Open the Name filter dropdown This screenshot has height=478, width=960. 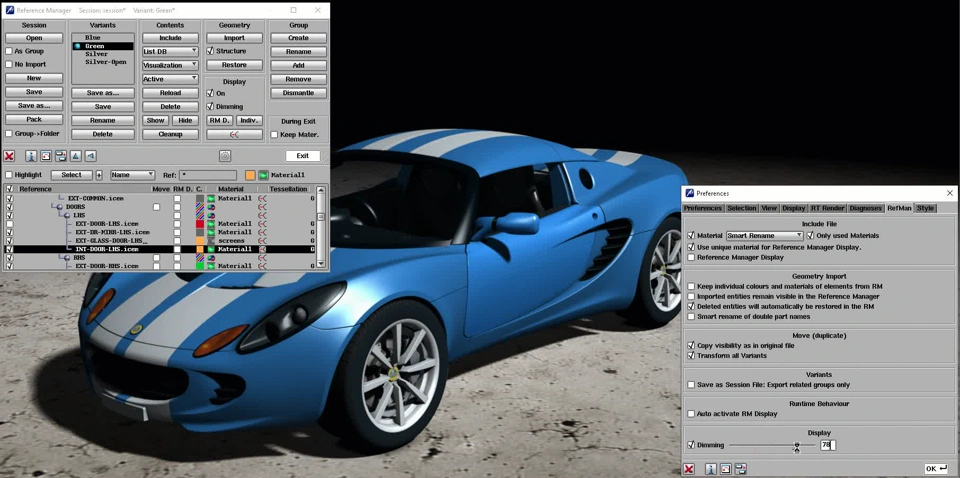(132, 175)
